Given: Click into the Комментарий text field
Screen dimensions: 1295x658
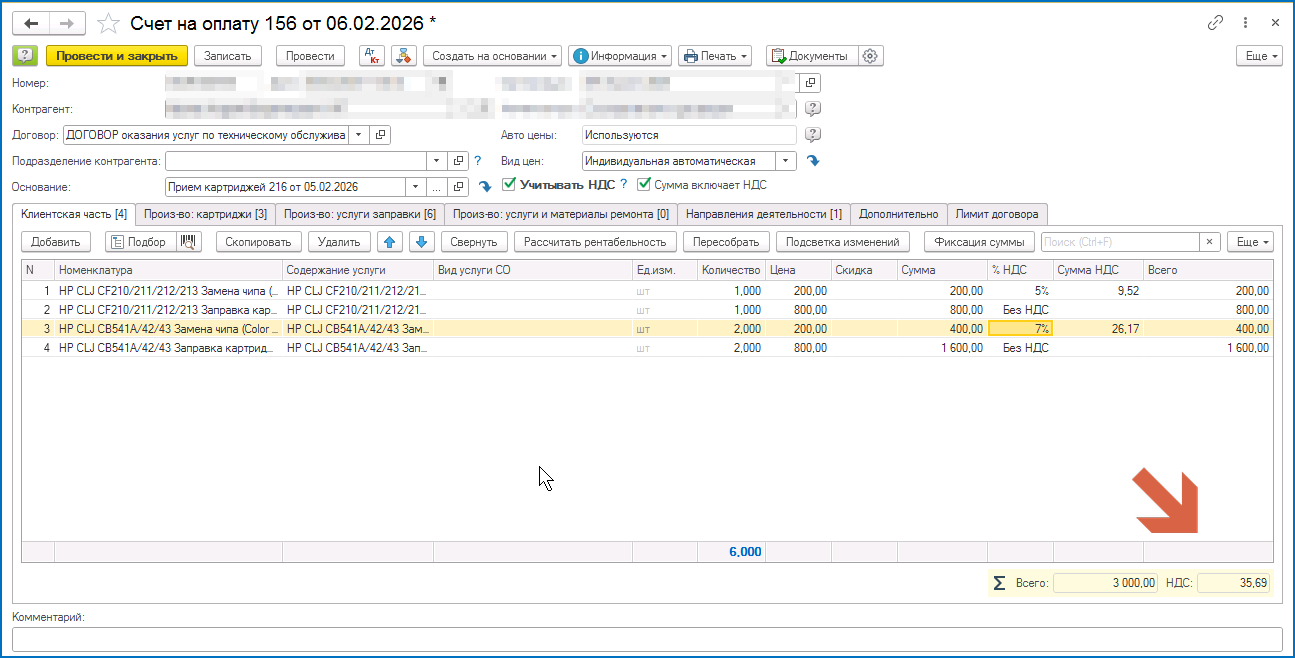Looking at the screenshot, I should [646, 639].
